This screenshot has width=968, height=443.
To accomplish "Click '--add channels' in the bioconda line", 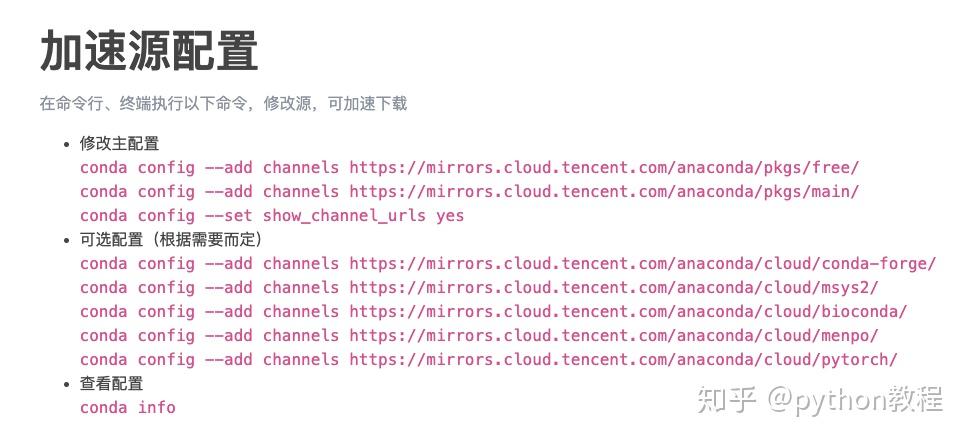I will [271, 311].
